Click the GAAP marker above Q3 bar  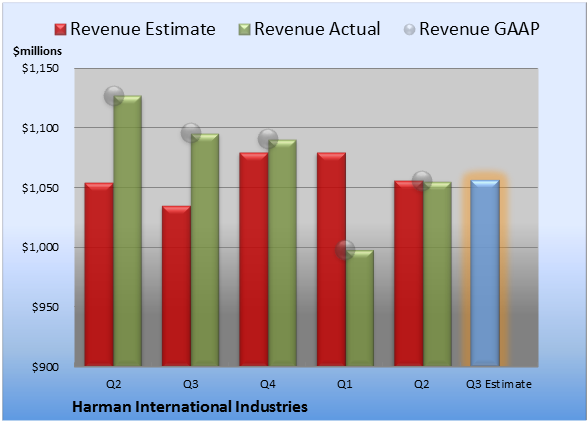pyautogui.click(x=191, y=132)
